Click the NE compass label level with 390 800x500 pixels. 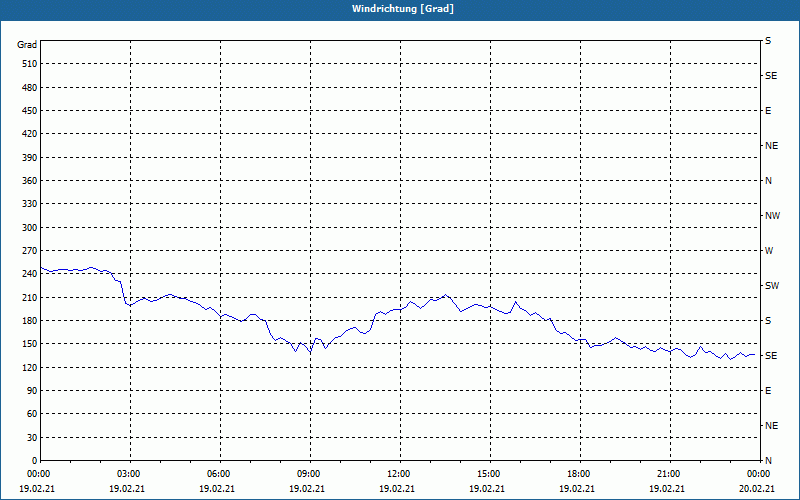coord(771,146)
